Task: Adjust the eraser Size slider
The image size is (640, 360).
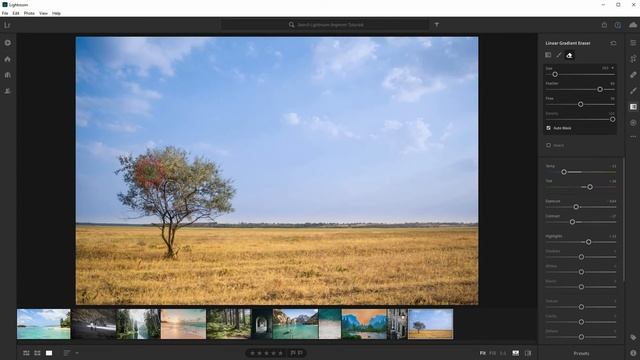Action: (x=555, y=75)
